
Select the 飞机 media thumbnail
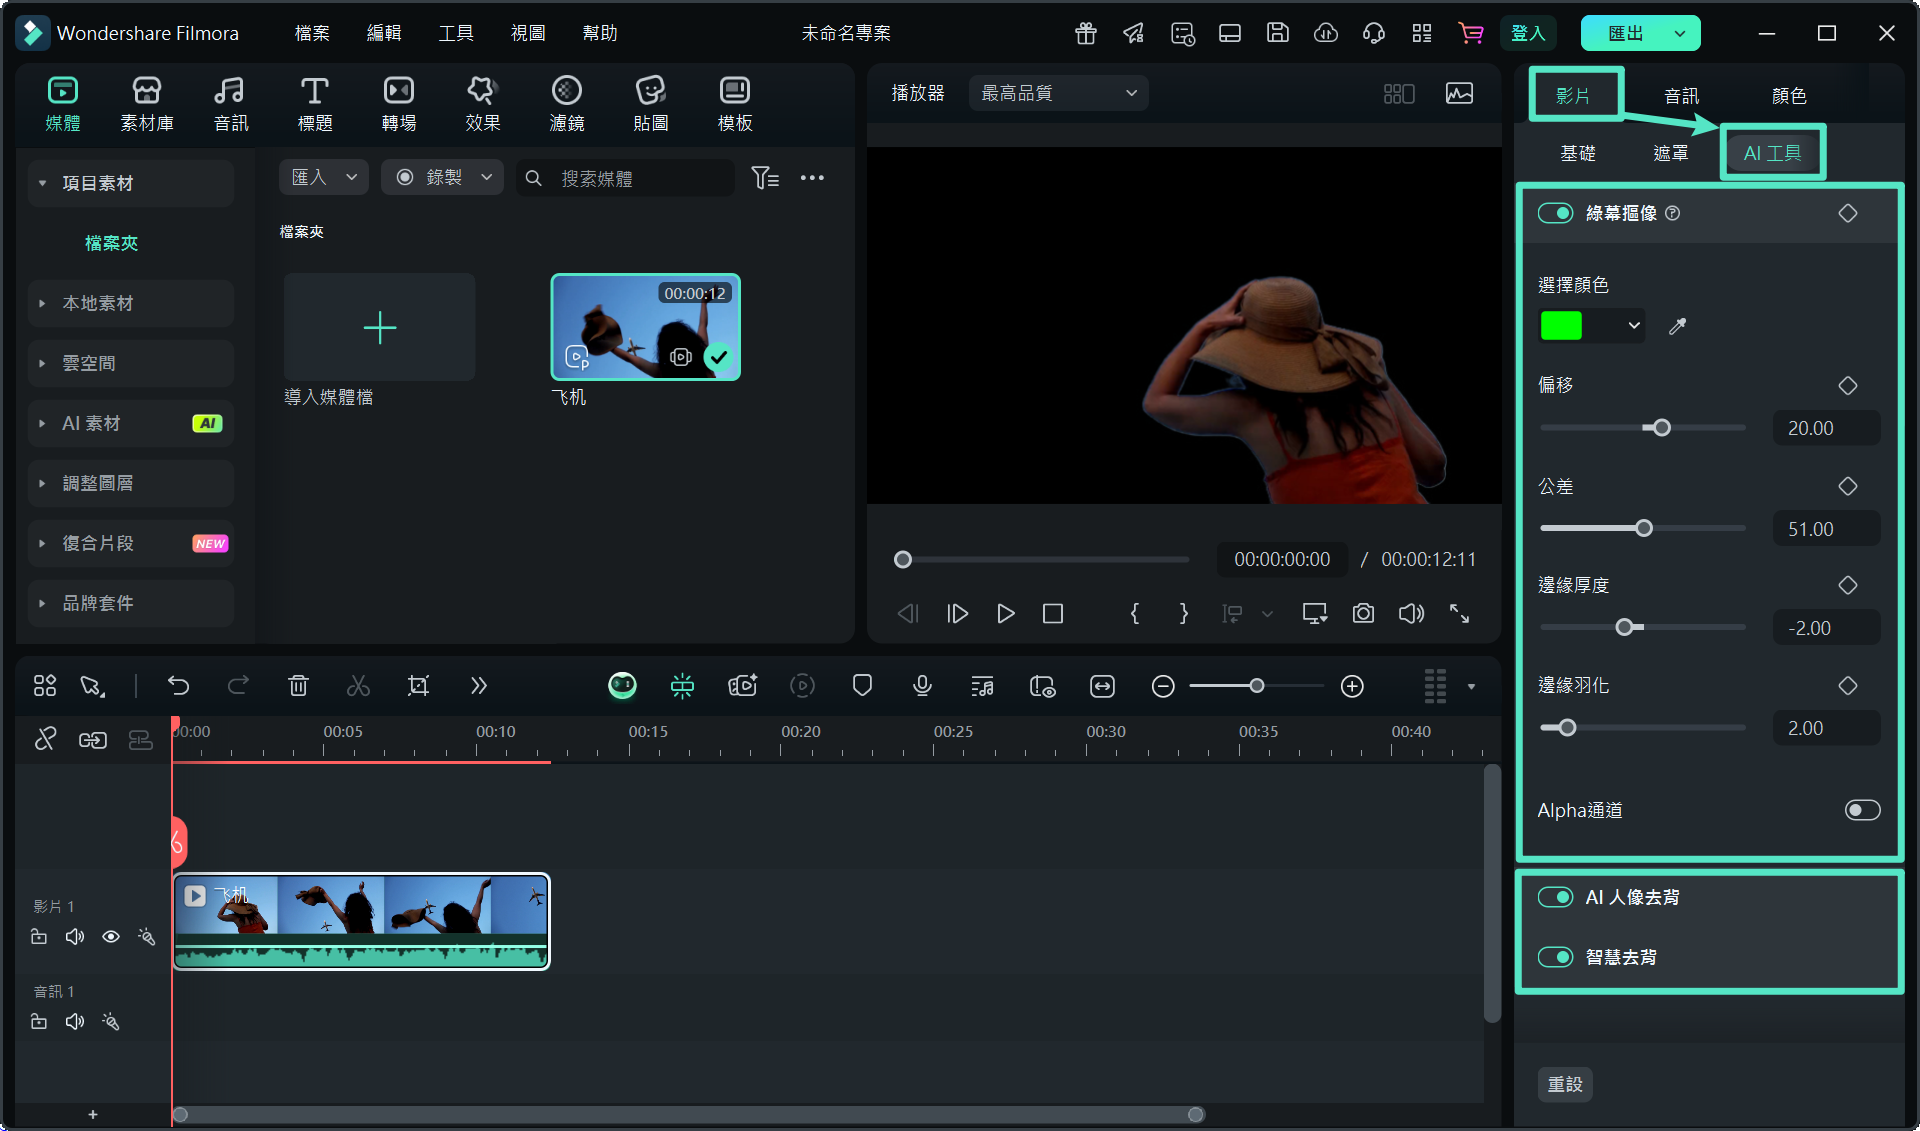646,327
